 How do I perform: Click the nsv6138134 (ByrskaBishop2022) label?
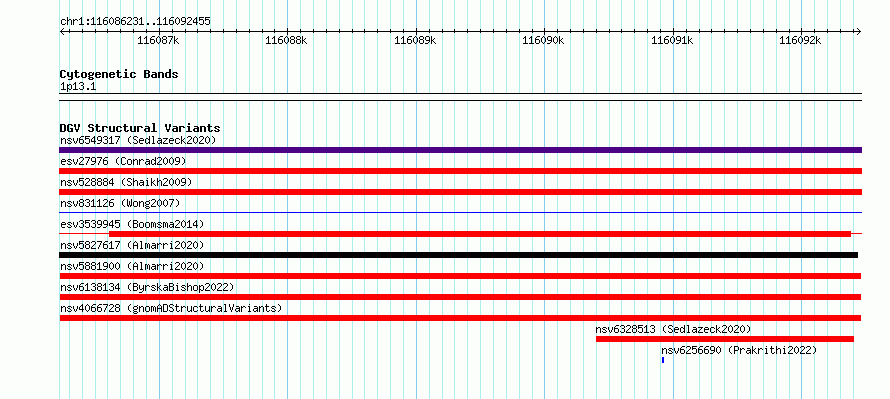pos(147,287)
